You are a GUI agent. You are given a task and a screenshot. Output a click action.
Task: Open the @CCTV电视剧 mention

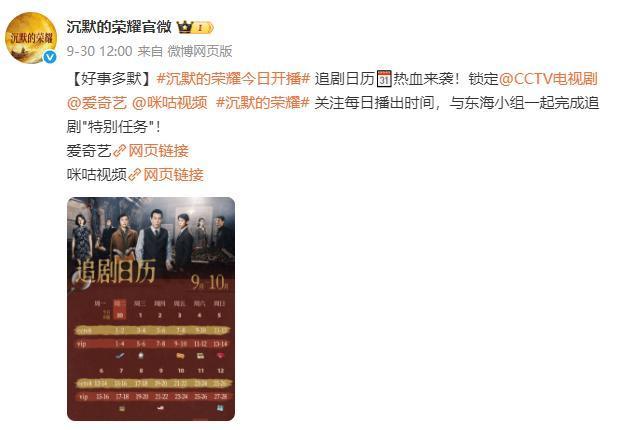(548, 79)
